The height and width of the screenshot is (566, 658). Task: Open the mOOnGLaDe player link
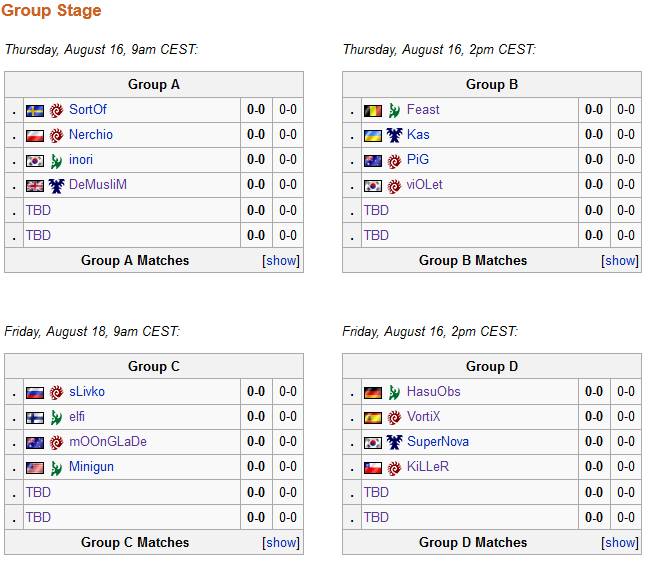[x=107, y=442]
